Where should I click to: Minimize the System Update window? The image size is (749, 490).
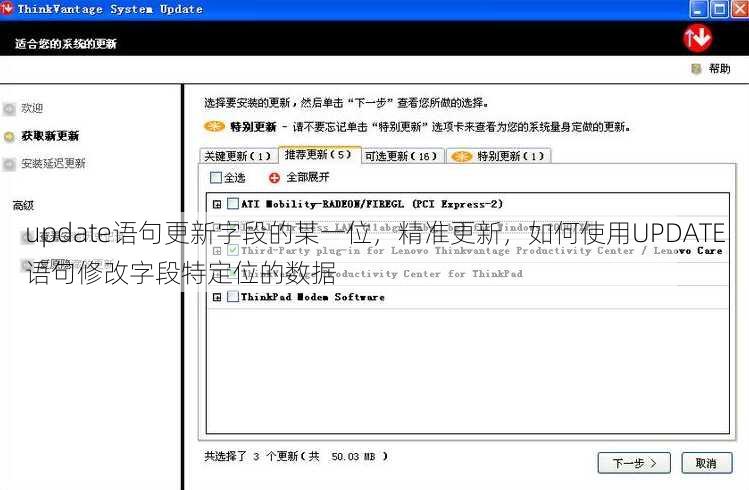click(698, 9)
